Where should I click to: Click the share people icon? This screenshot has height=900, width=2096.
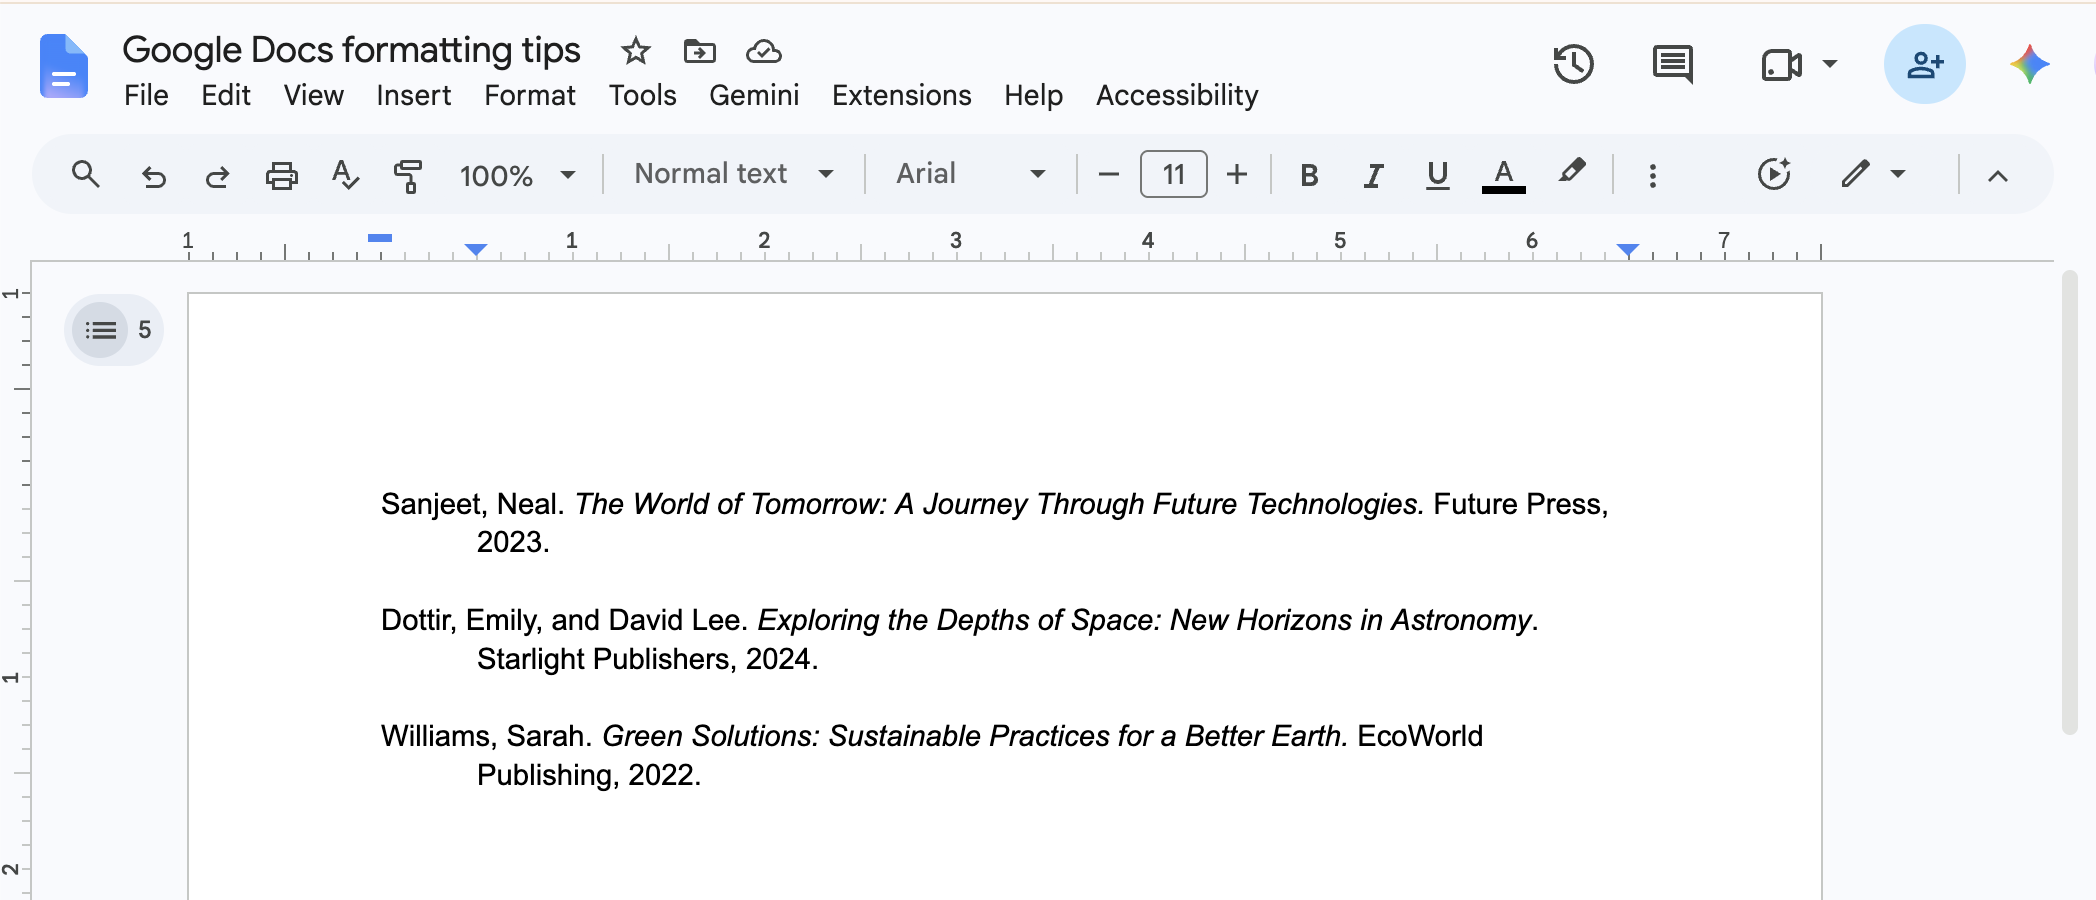[x=1924, y=64]
